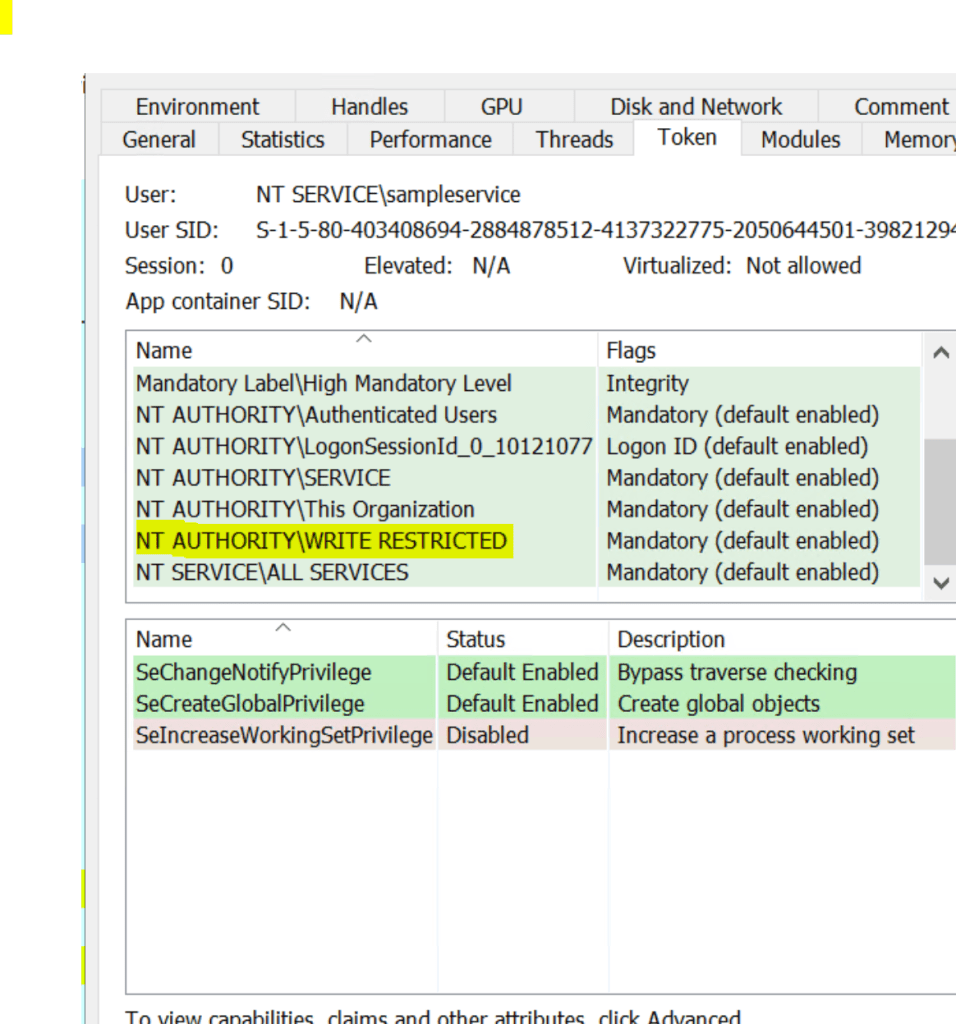This screenshot has height=1024, width=956.
Task: Sort privileges by Description column header
Action: pos(670,639)
